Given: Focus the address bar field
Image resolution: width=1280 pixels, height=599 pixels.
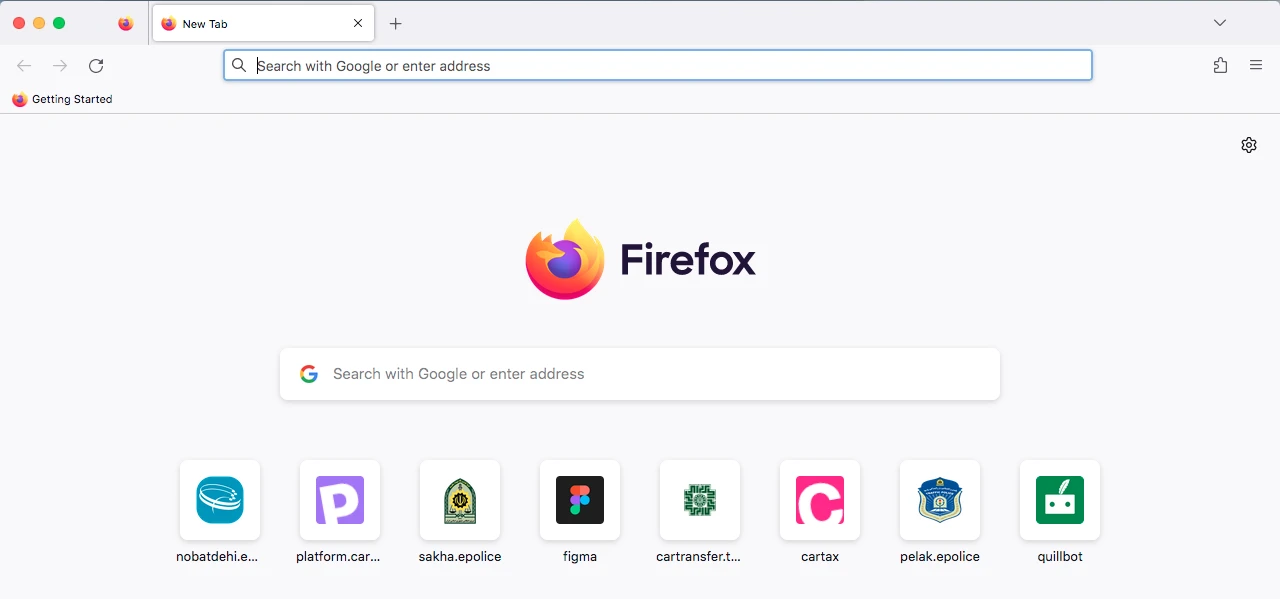Looking at the screenshot, I should pos(658,66).
